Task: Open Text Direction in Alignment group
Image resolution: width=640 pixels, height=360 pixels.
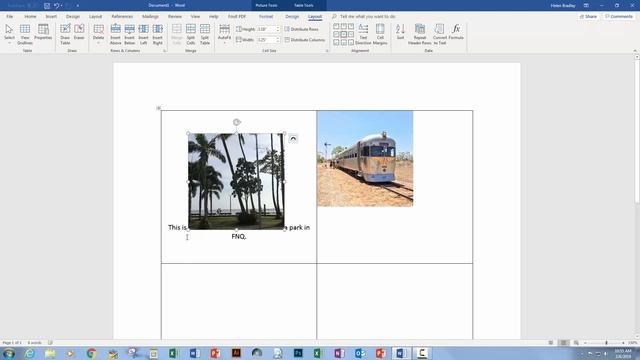Action: (363, 34)
